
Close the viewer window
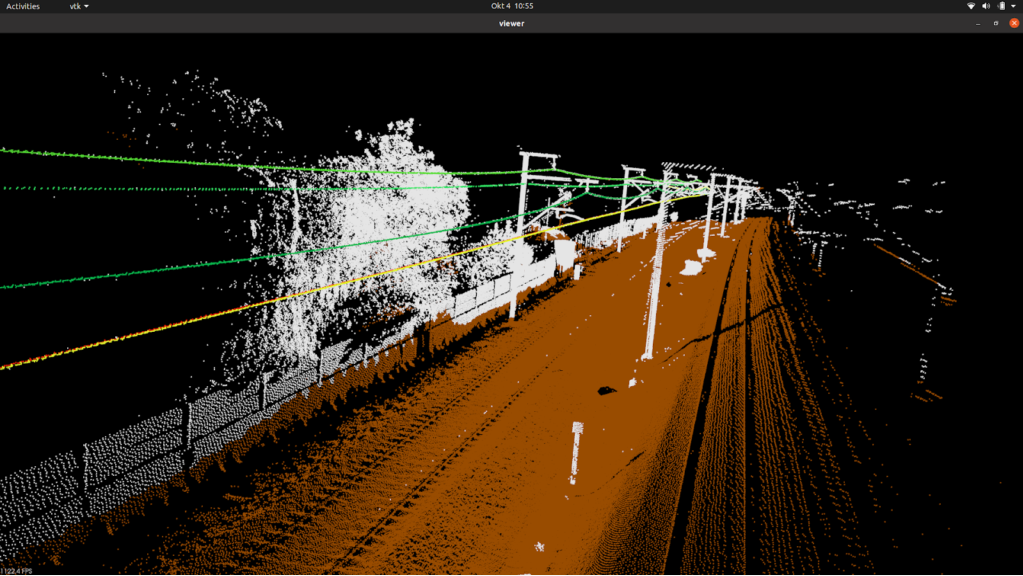(1013, 23)
